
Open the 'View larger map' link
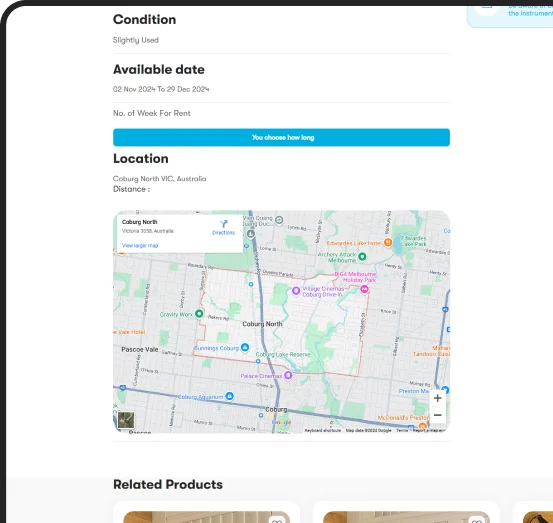tap(140, 245)
